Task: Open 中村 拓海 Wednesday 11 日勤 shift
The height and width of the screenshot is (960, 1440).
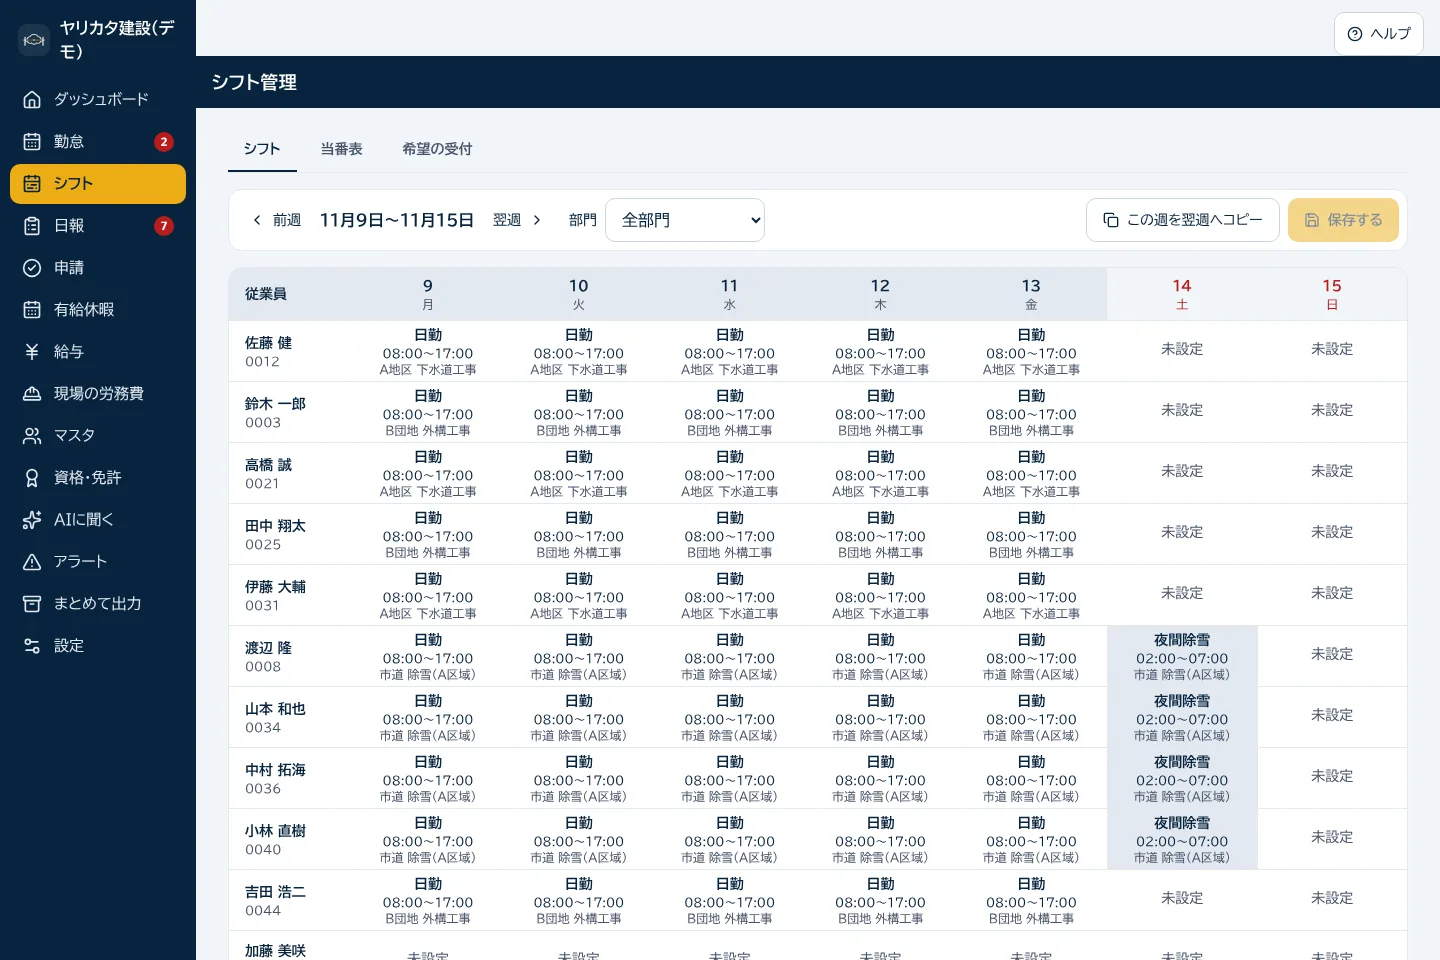Action: coord(730,778)
